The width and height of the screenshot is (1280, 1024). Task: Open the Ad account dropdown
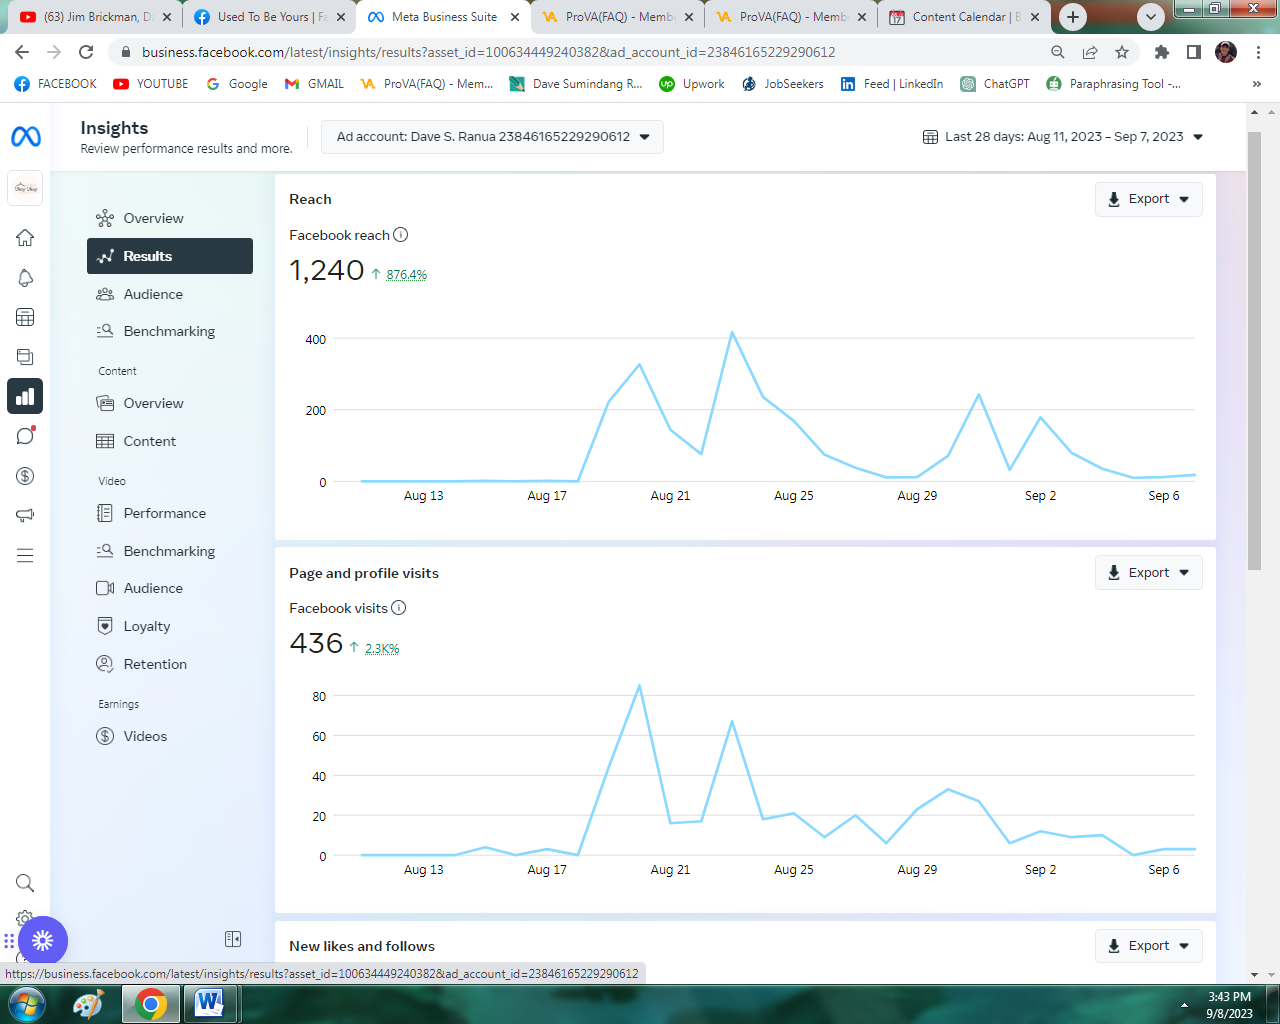pos(492,137)
